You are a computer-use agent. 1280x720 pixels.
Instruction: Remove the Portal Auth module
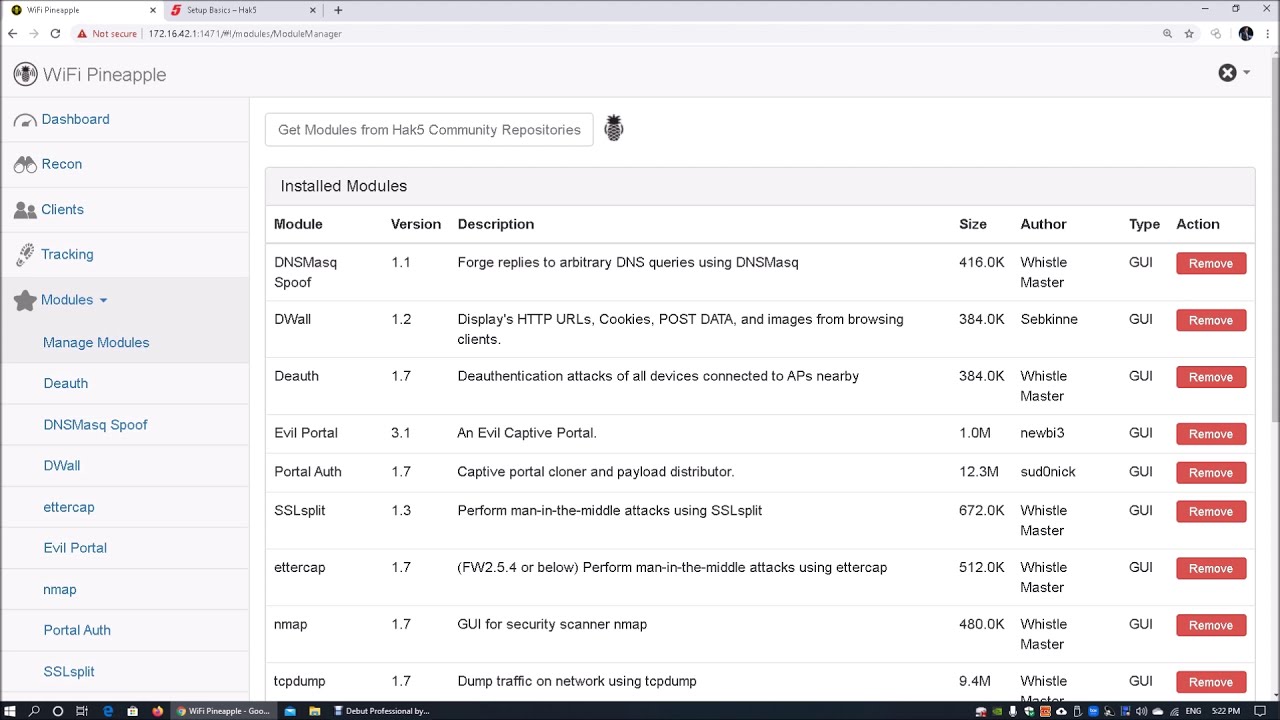1211,472
